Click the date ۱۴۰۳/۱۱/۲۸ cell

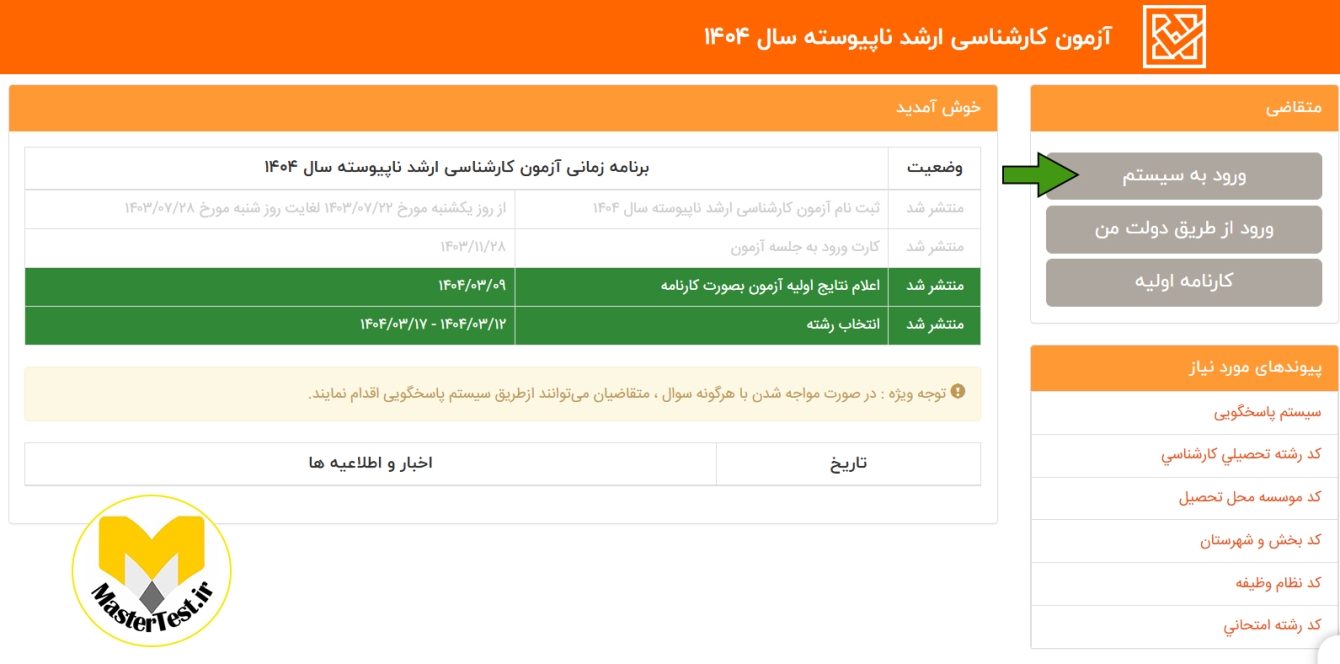pos(270,248)
